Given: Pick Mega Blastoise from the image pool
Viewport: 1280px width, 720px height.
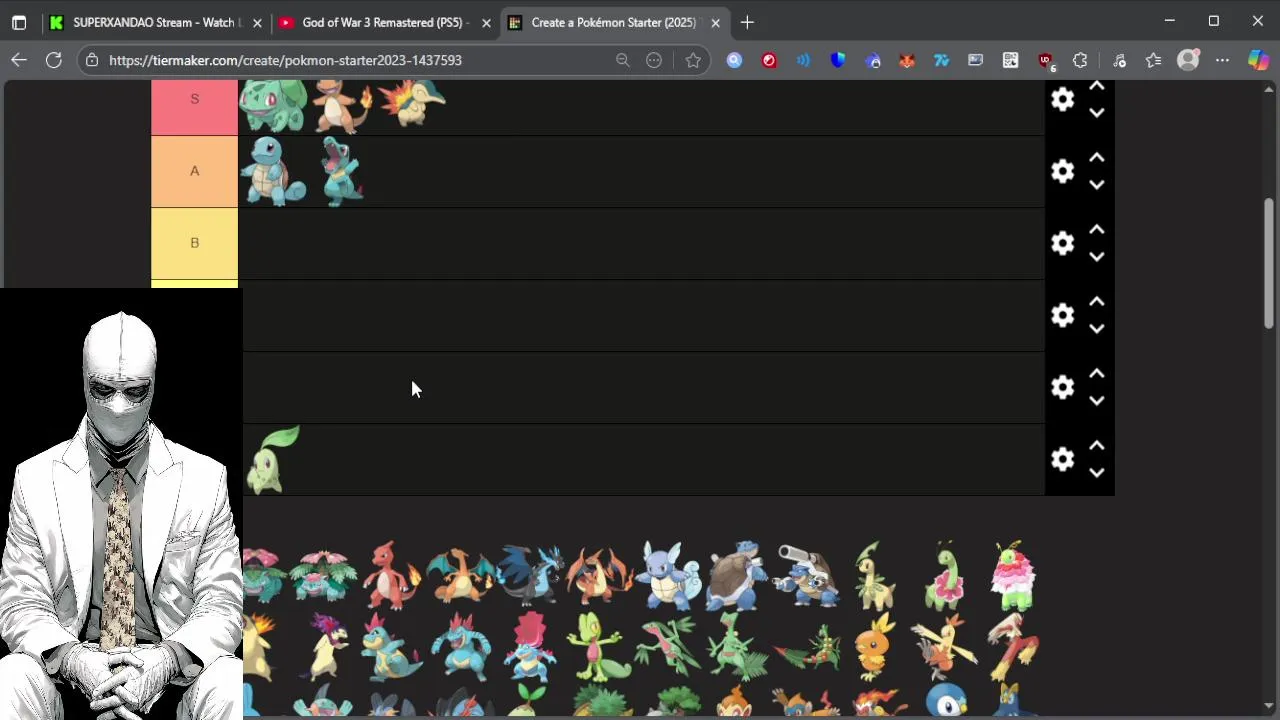Looking at the screenshot, I should pos(806,575).
